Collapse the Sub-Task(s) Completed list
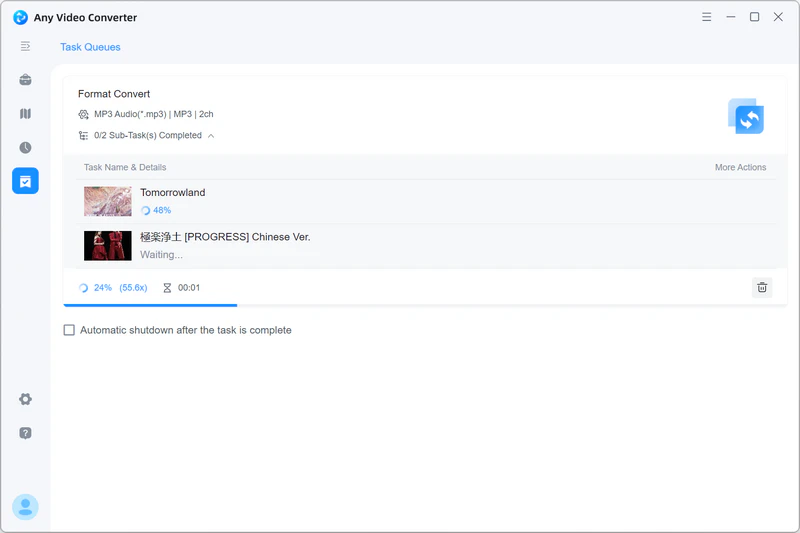 211,136
